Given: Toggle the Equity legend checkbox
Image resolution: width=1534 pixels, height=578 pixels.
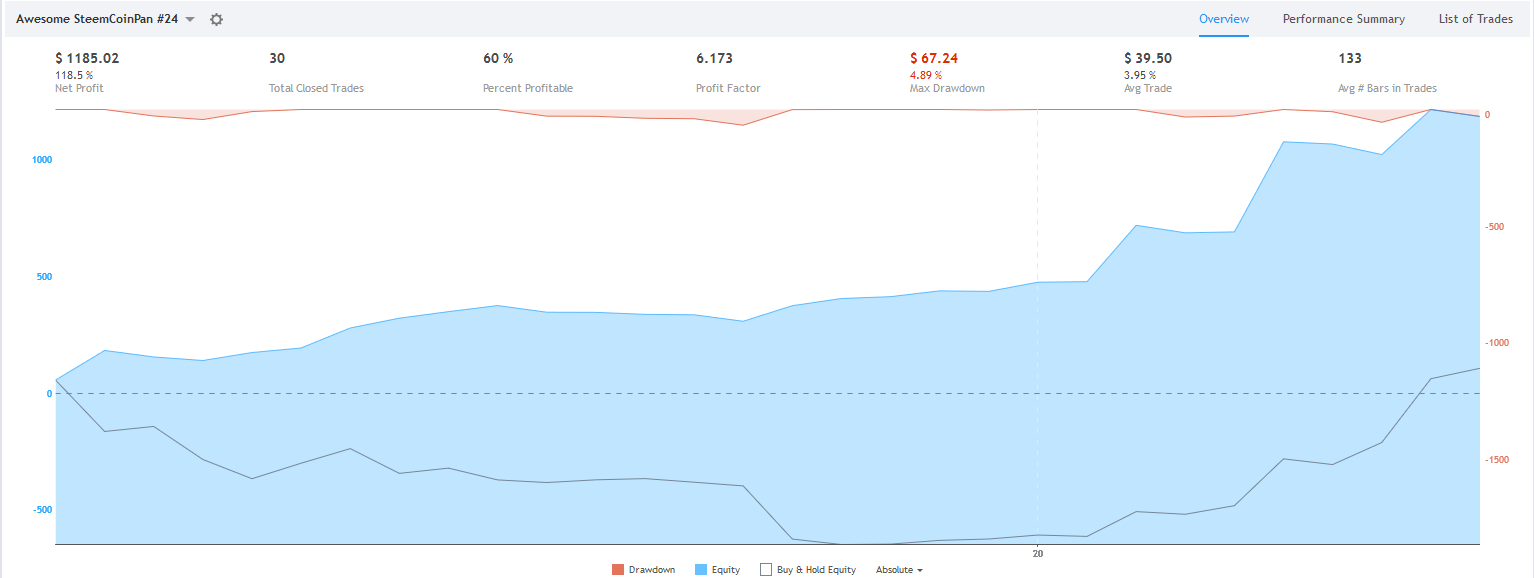Looking at the screenshot, I should (x=701, y=570).
